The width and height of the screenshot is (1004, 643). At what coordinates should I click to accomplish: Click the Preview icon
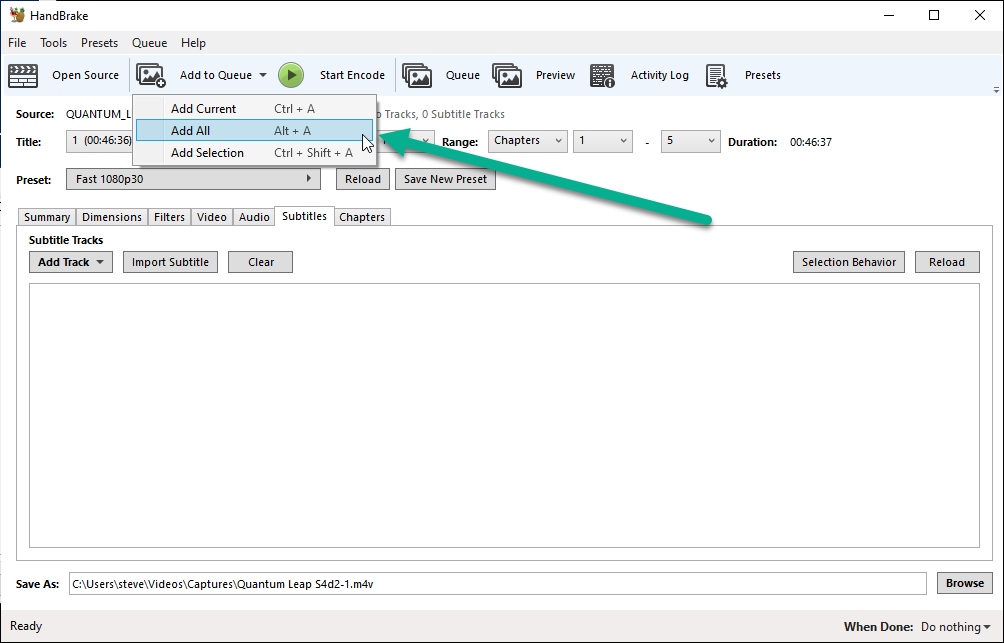(507, 76)
